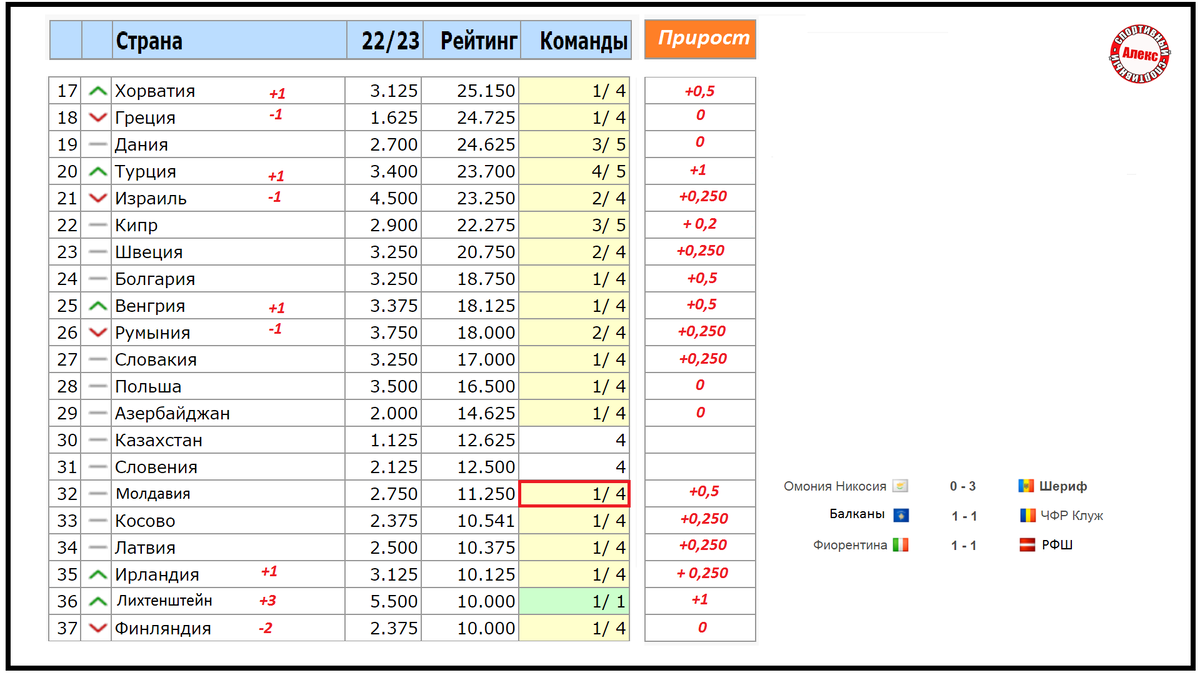Click the Sportivny Alex logo badge
This screenshot has width=1200, height=675.
(x=1141, y=56)
